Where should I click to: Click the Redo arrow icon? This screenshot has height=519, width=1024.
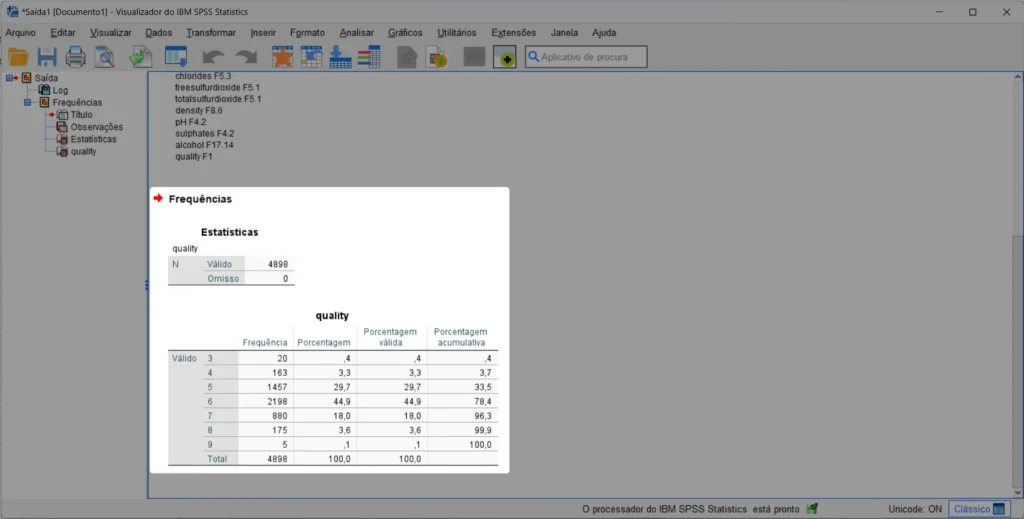pyautogui.click(x=245, y=57)
